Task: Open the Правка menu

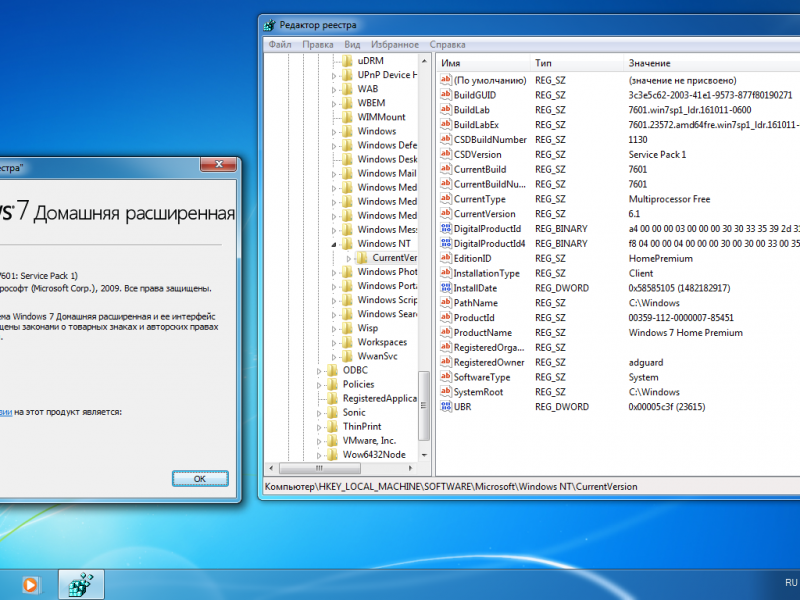Action: pos(318,44)
